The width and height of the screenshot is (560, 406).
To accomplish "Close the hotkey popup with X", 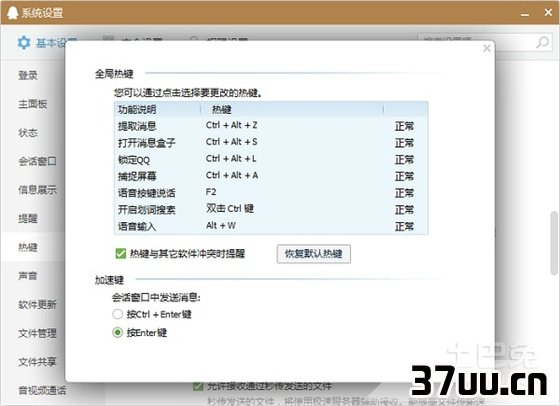I will 486,48.
